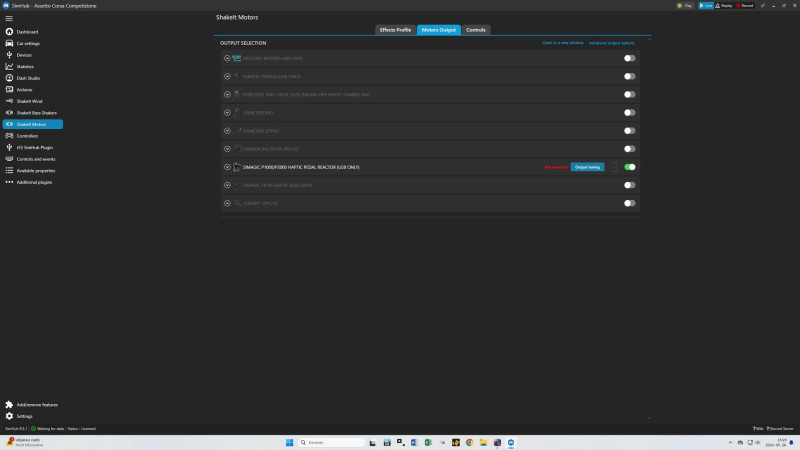Click the Car settings car icon
This screenshot has width=800, height=450.
[x=9, y=43]
